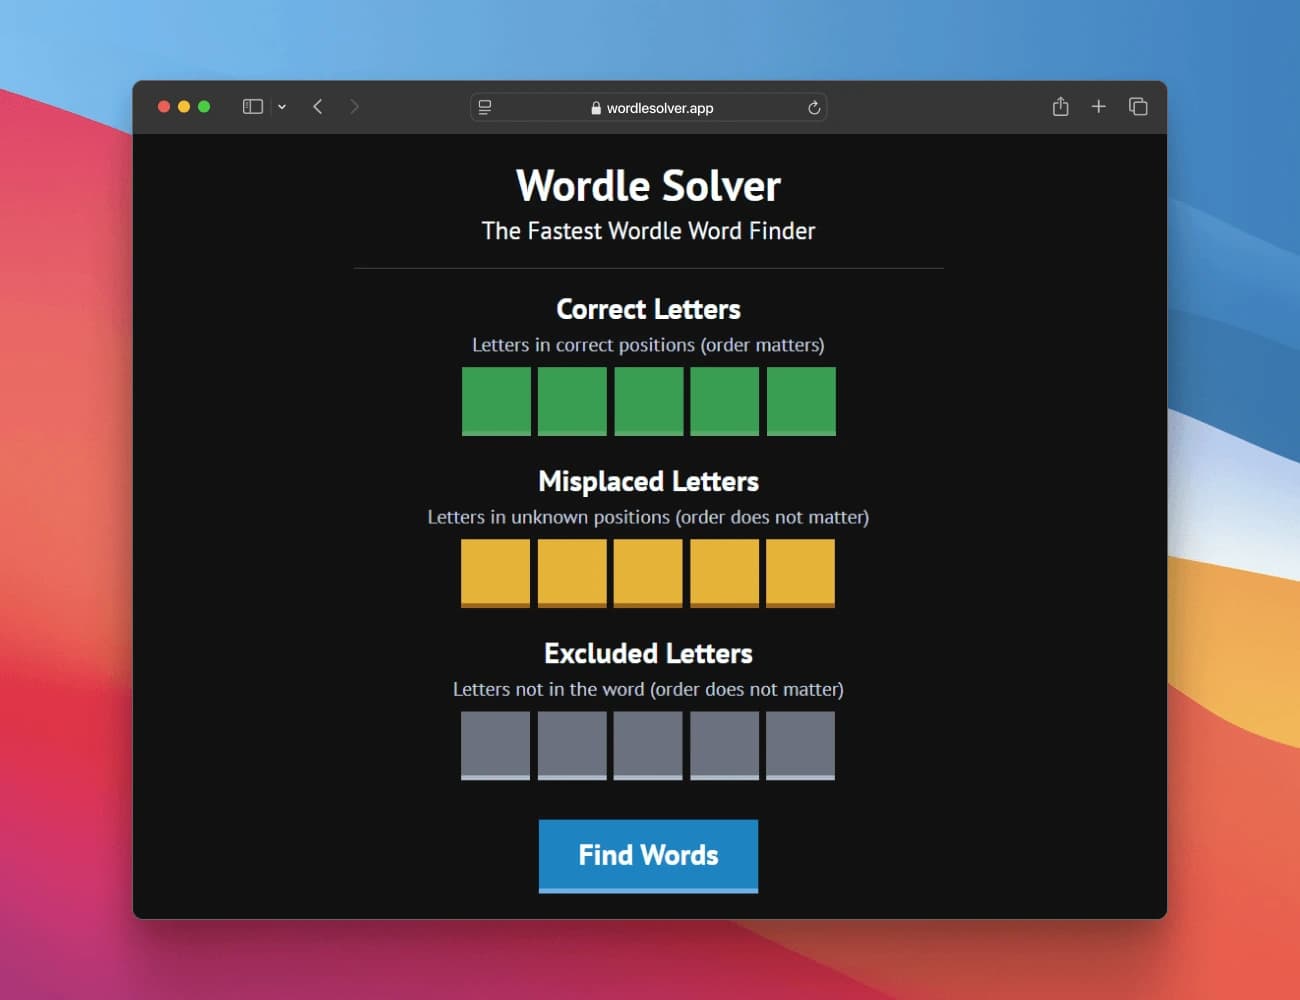Open the page appearance options in the address bar

click(484, 107)
